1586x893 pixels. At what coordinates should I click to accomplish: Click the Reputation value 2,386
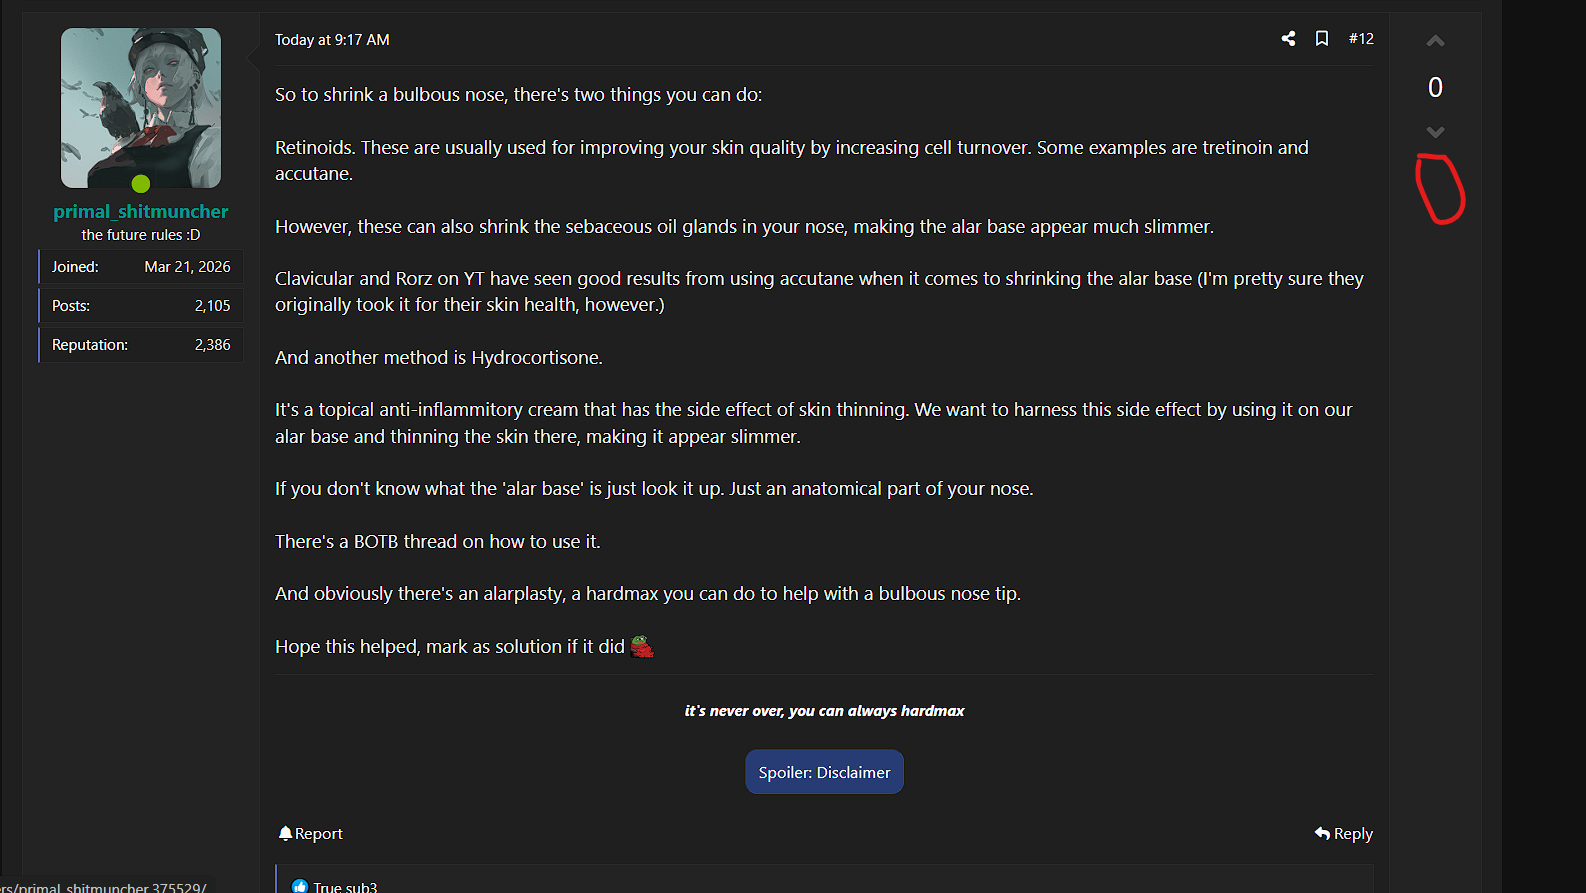pos(212,345)
